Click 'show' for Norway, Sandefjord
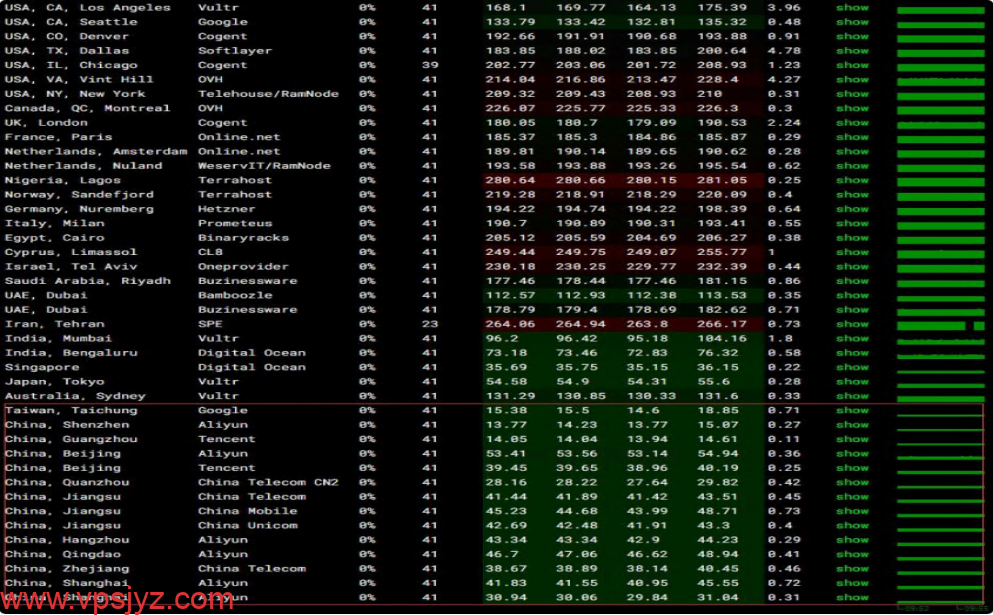Image resolution: width=993 pixels, height=615 pixels. (x=852, y=194)
